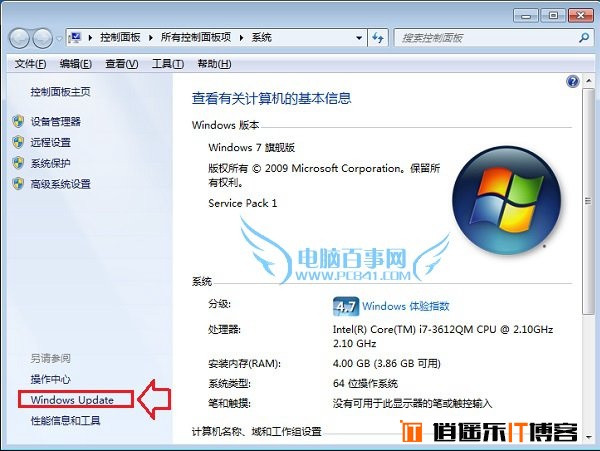Click the vertical scrollbar thumb

(x=588, y=202)
